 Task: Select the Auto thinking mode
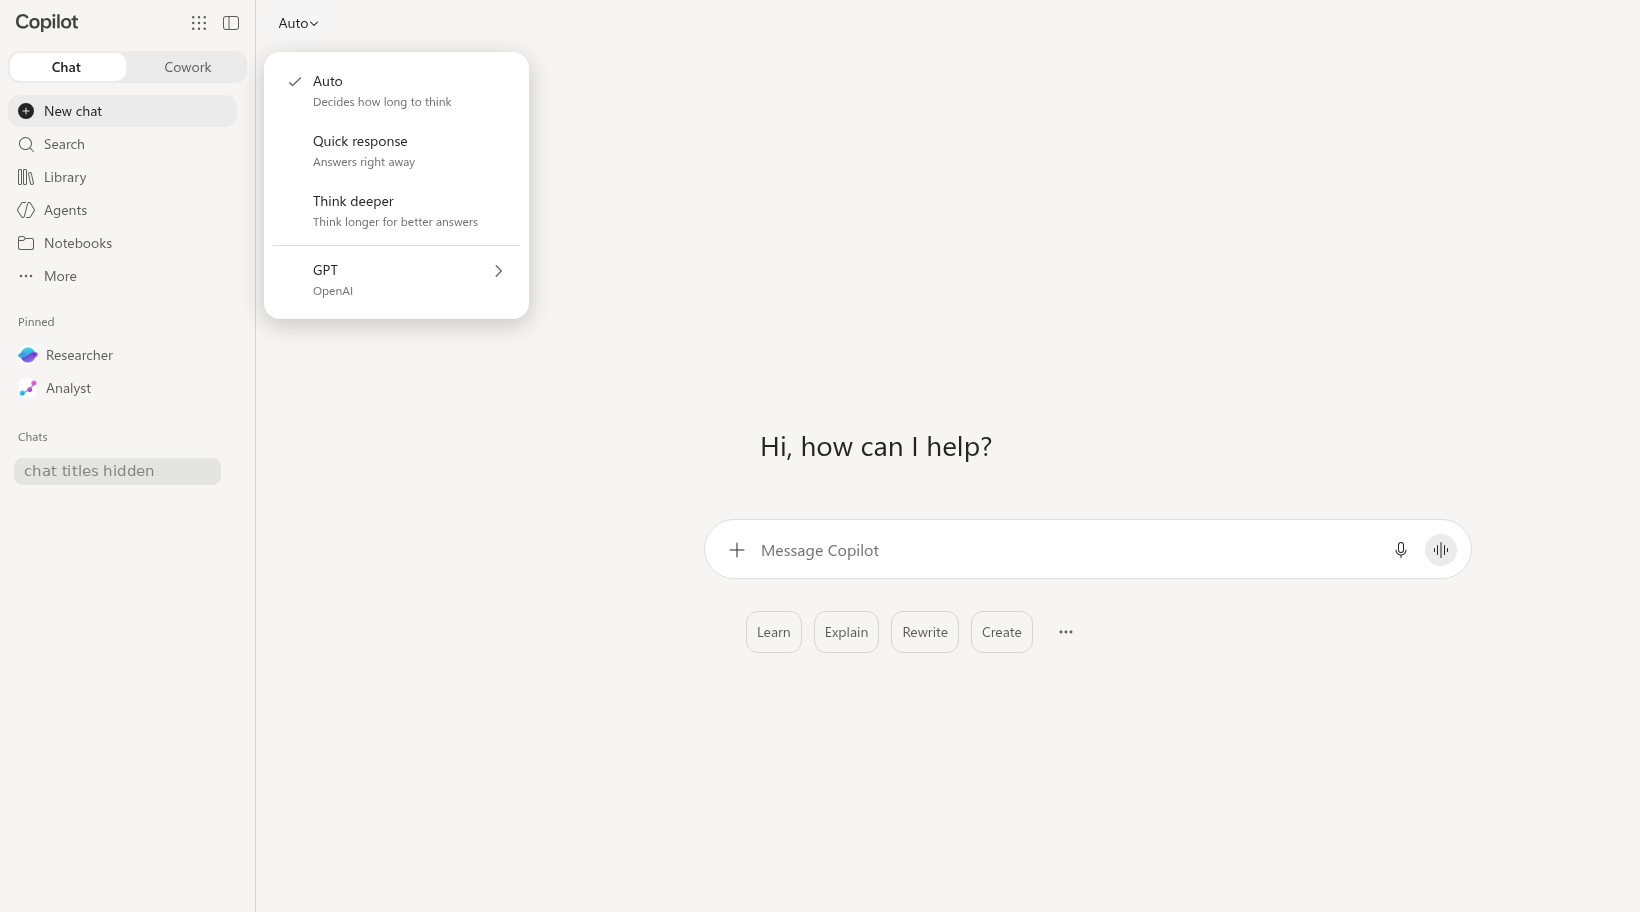pos(396,91)
